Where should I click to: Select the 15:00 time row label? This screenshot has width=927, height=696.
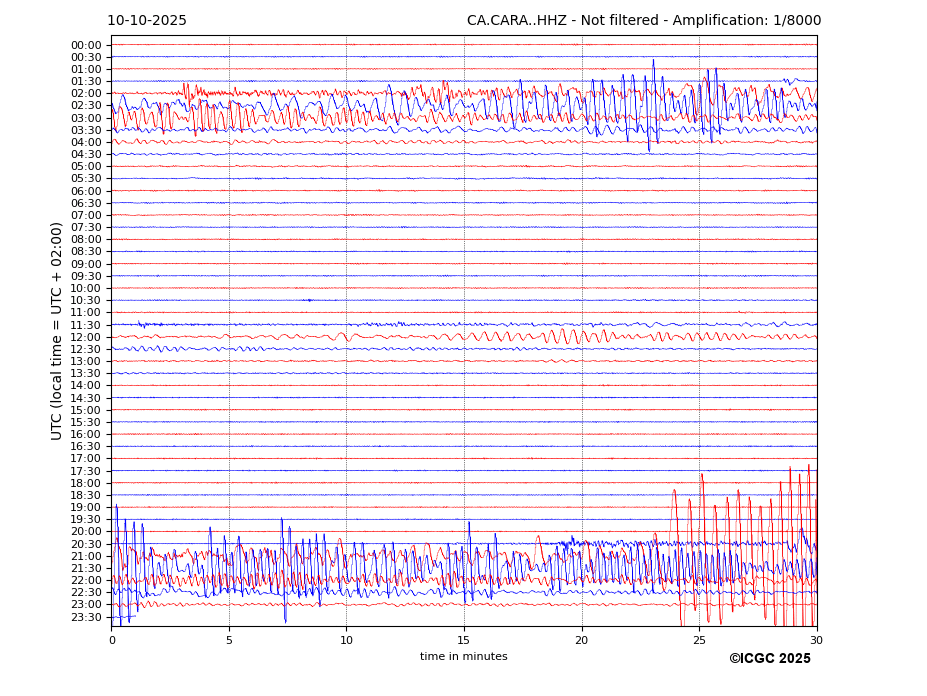point(86,410)
